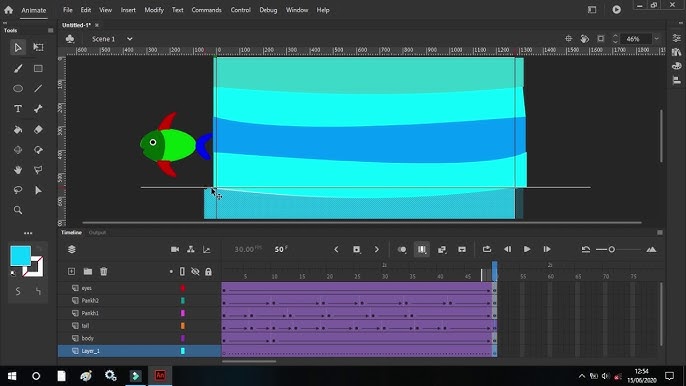Screen dimensions: 686x386
Task: Select the Rectangle tool
Action: (x=38, y=68)
